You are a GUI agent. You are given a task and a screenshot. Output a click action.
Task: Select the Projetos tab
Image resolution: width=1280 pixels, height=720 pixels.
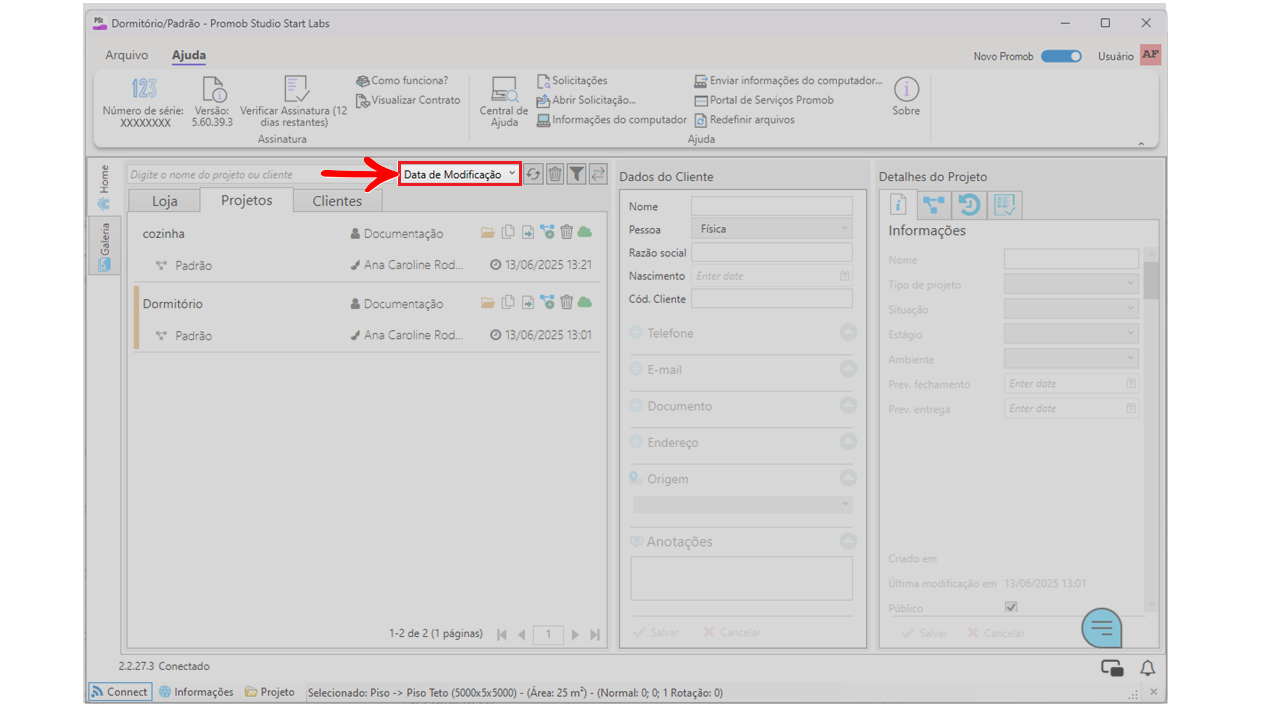(247, 200)
